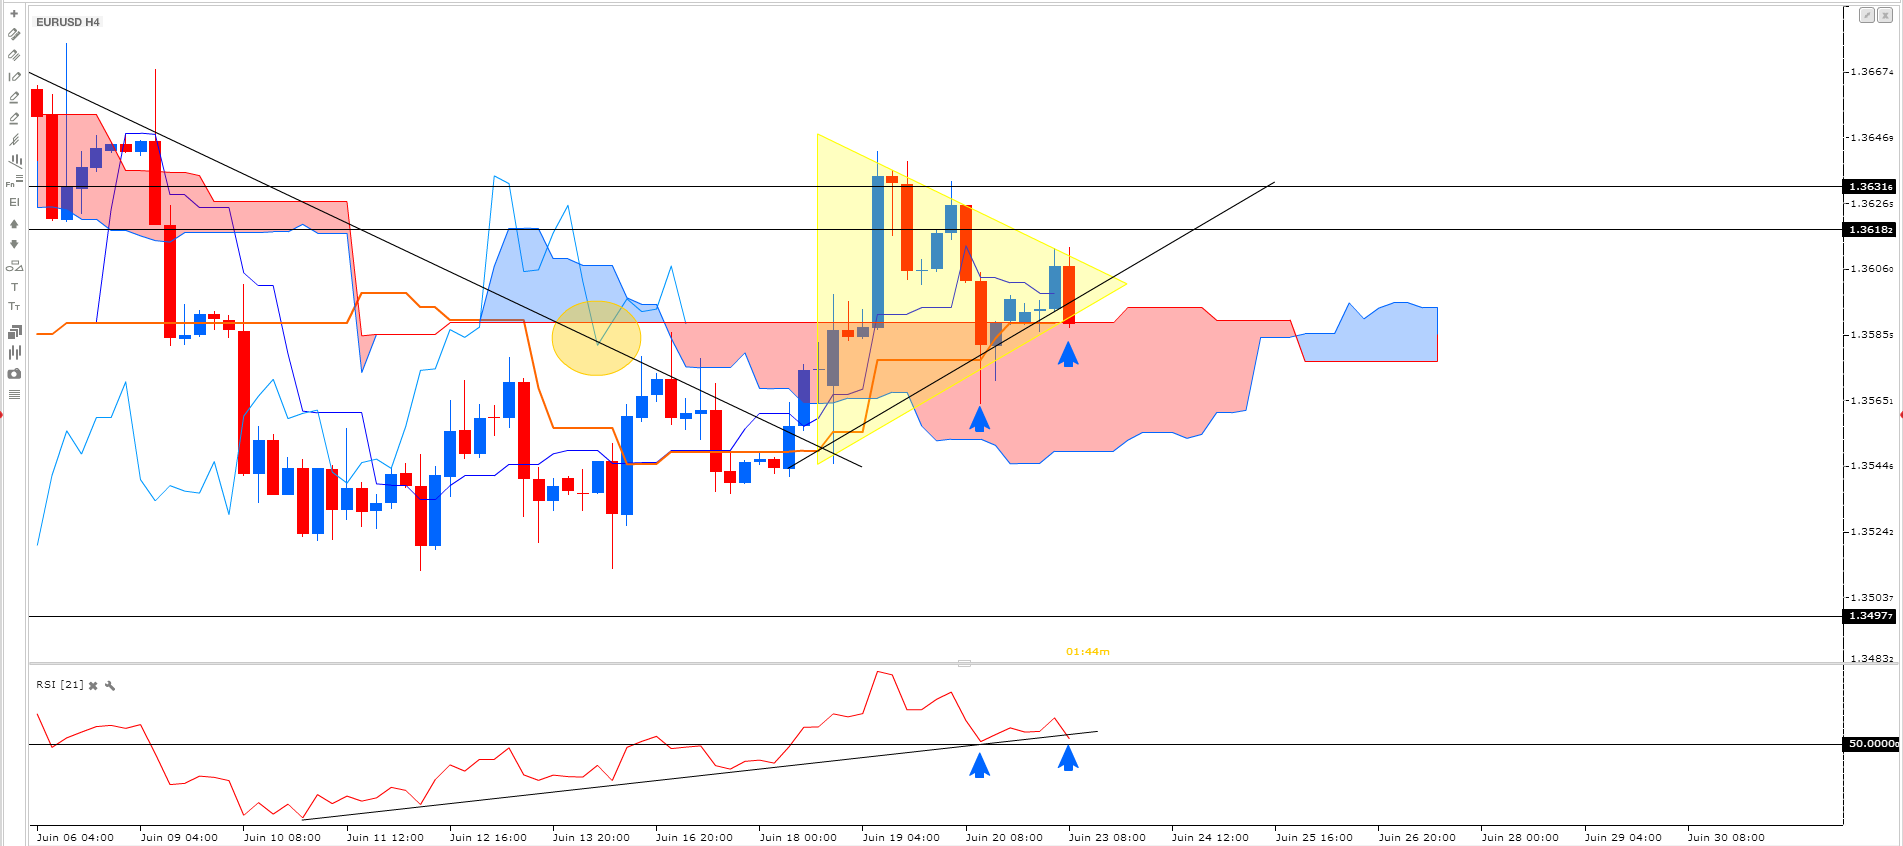Click the Juin 09 04:00 time label
Viewport: 1903px width, 846px height.
[179, 837]
